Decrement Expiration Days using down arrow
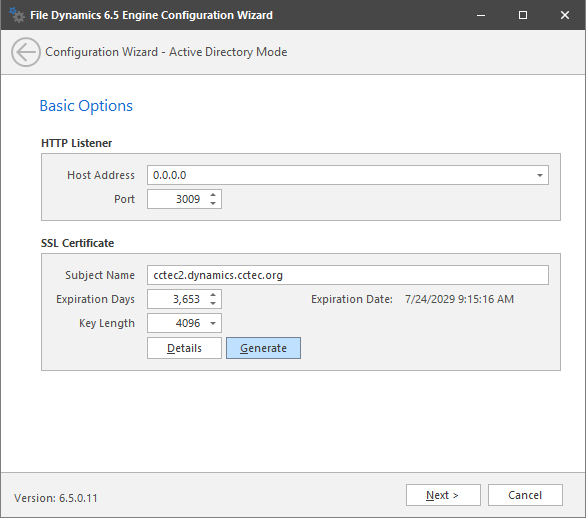 213,303
